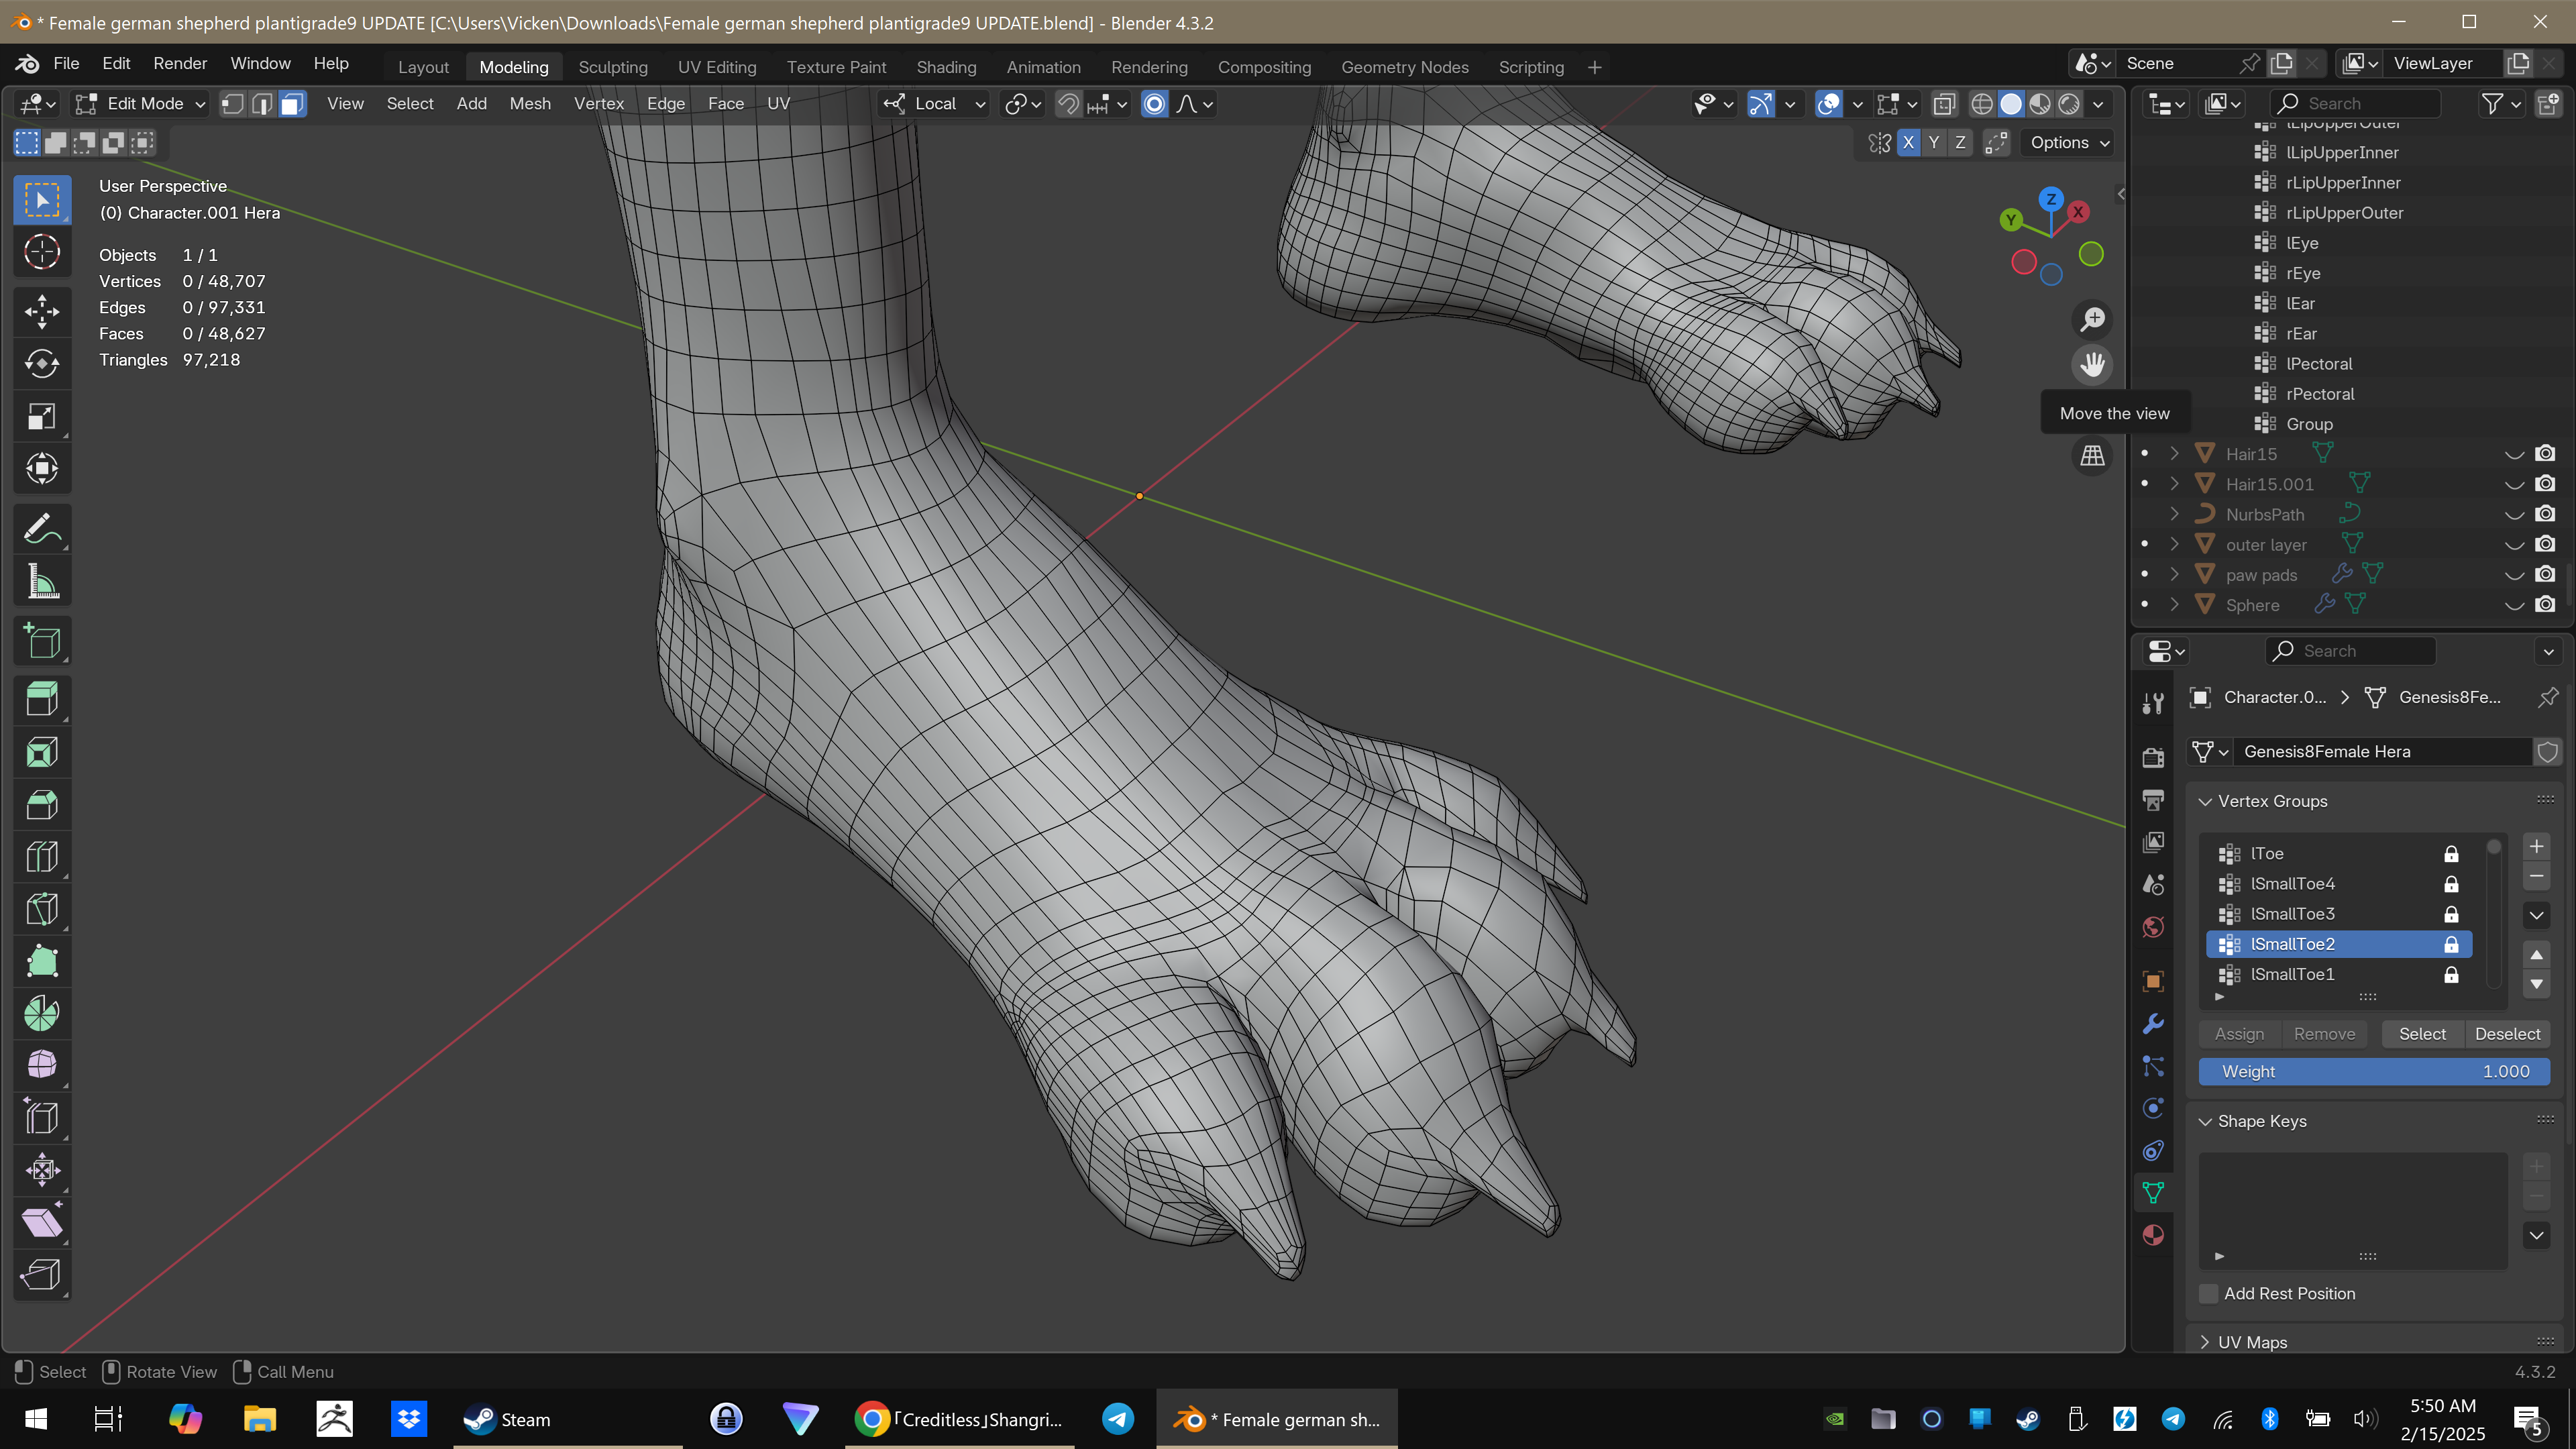Pick the Loop Cut tool
Image resolution: width=2576 pixels, height=1449 pixels.
click(x=41, y=857)
